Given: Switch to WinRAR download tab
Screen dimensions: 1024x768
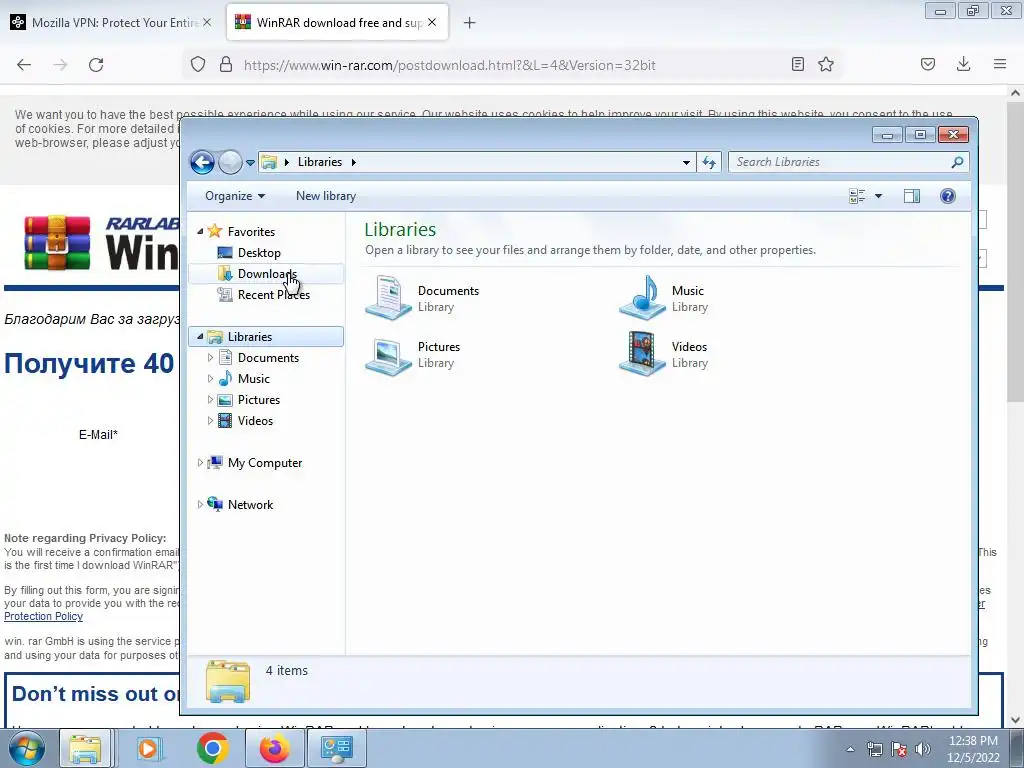Looking at the screenshot, I should (x=336, y=23).
